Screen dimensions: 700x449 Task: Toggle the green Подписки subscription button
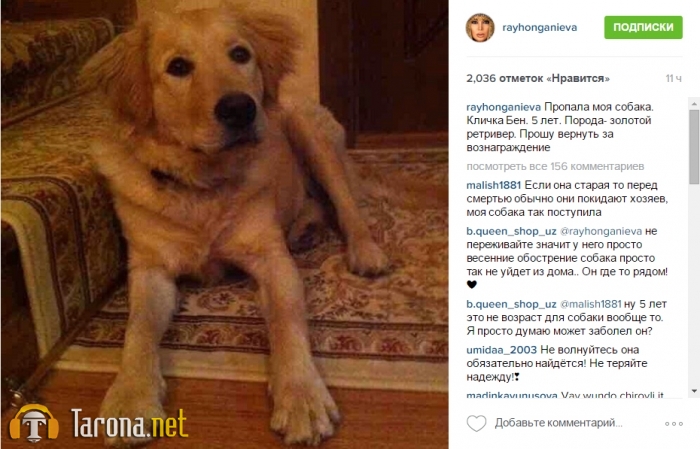coord(643,27)
